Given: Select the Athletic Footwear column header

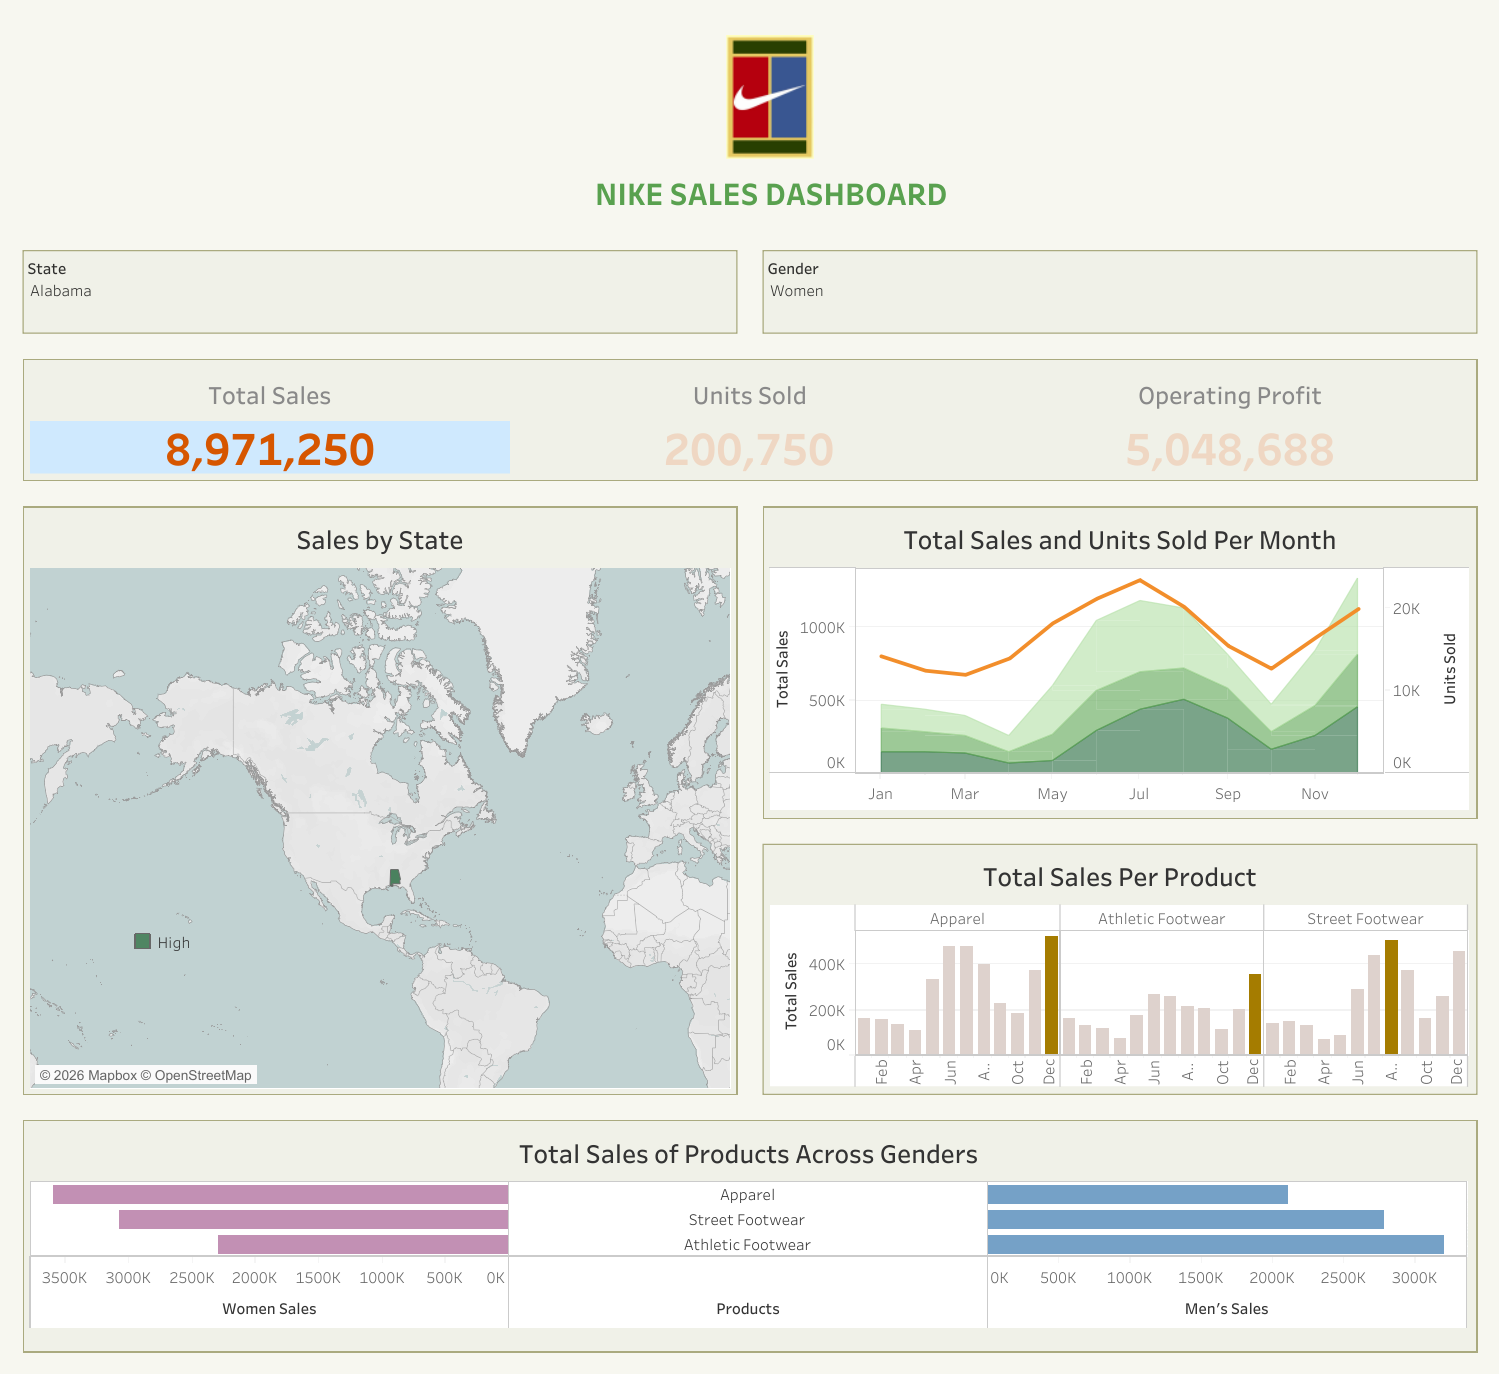Looking at the screenshot, I should [1161, 918].
